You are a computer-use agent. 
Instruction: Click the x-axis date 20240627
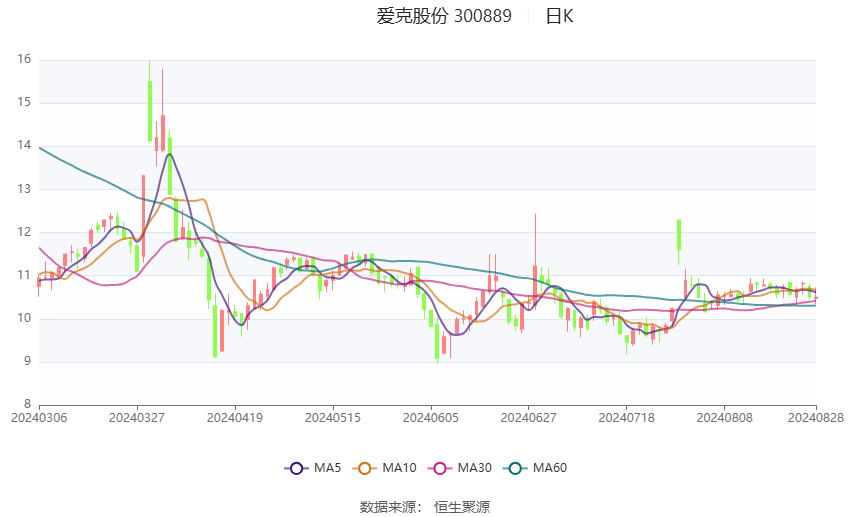pos(529,418)
